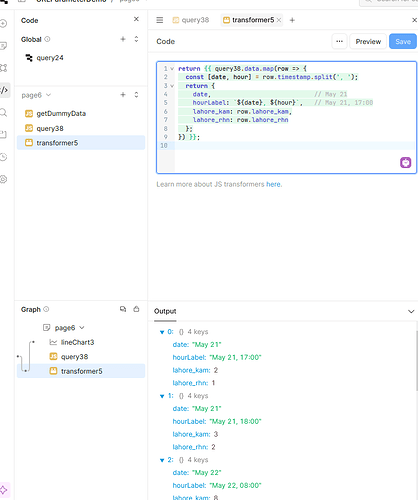Select getDummyData in the code list

point(61,114)
